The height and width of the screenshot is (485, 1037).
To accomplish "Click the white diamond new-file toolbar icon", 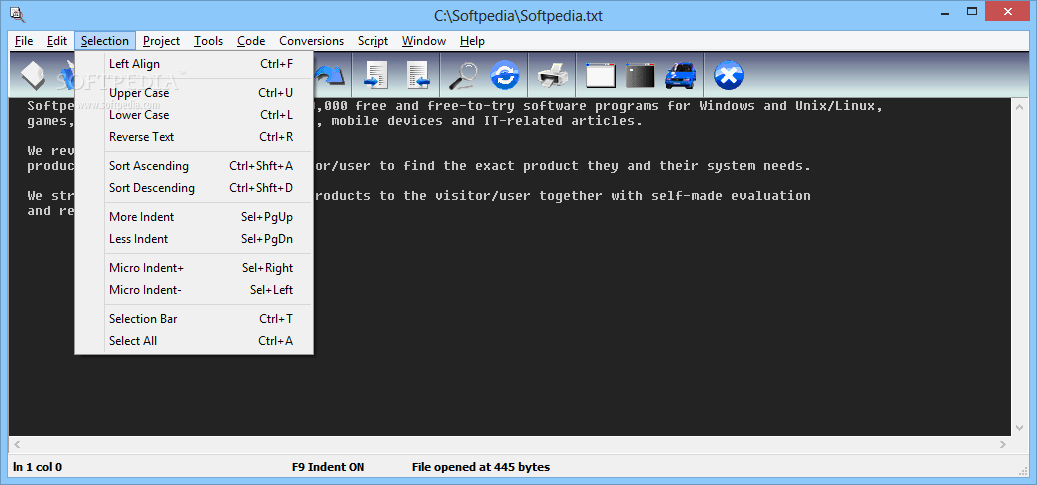I will pos(32,75).
